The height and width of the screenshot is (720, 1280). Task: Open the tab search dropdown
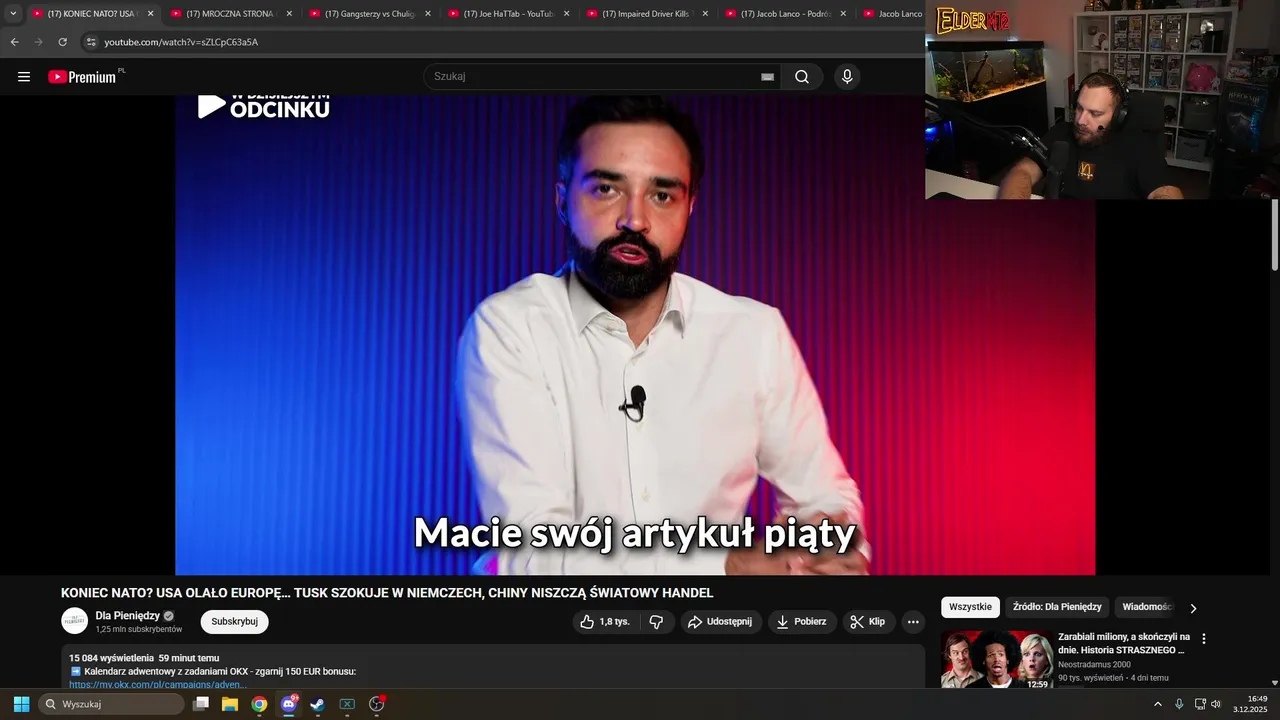(x=13, y=14)
